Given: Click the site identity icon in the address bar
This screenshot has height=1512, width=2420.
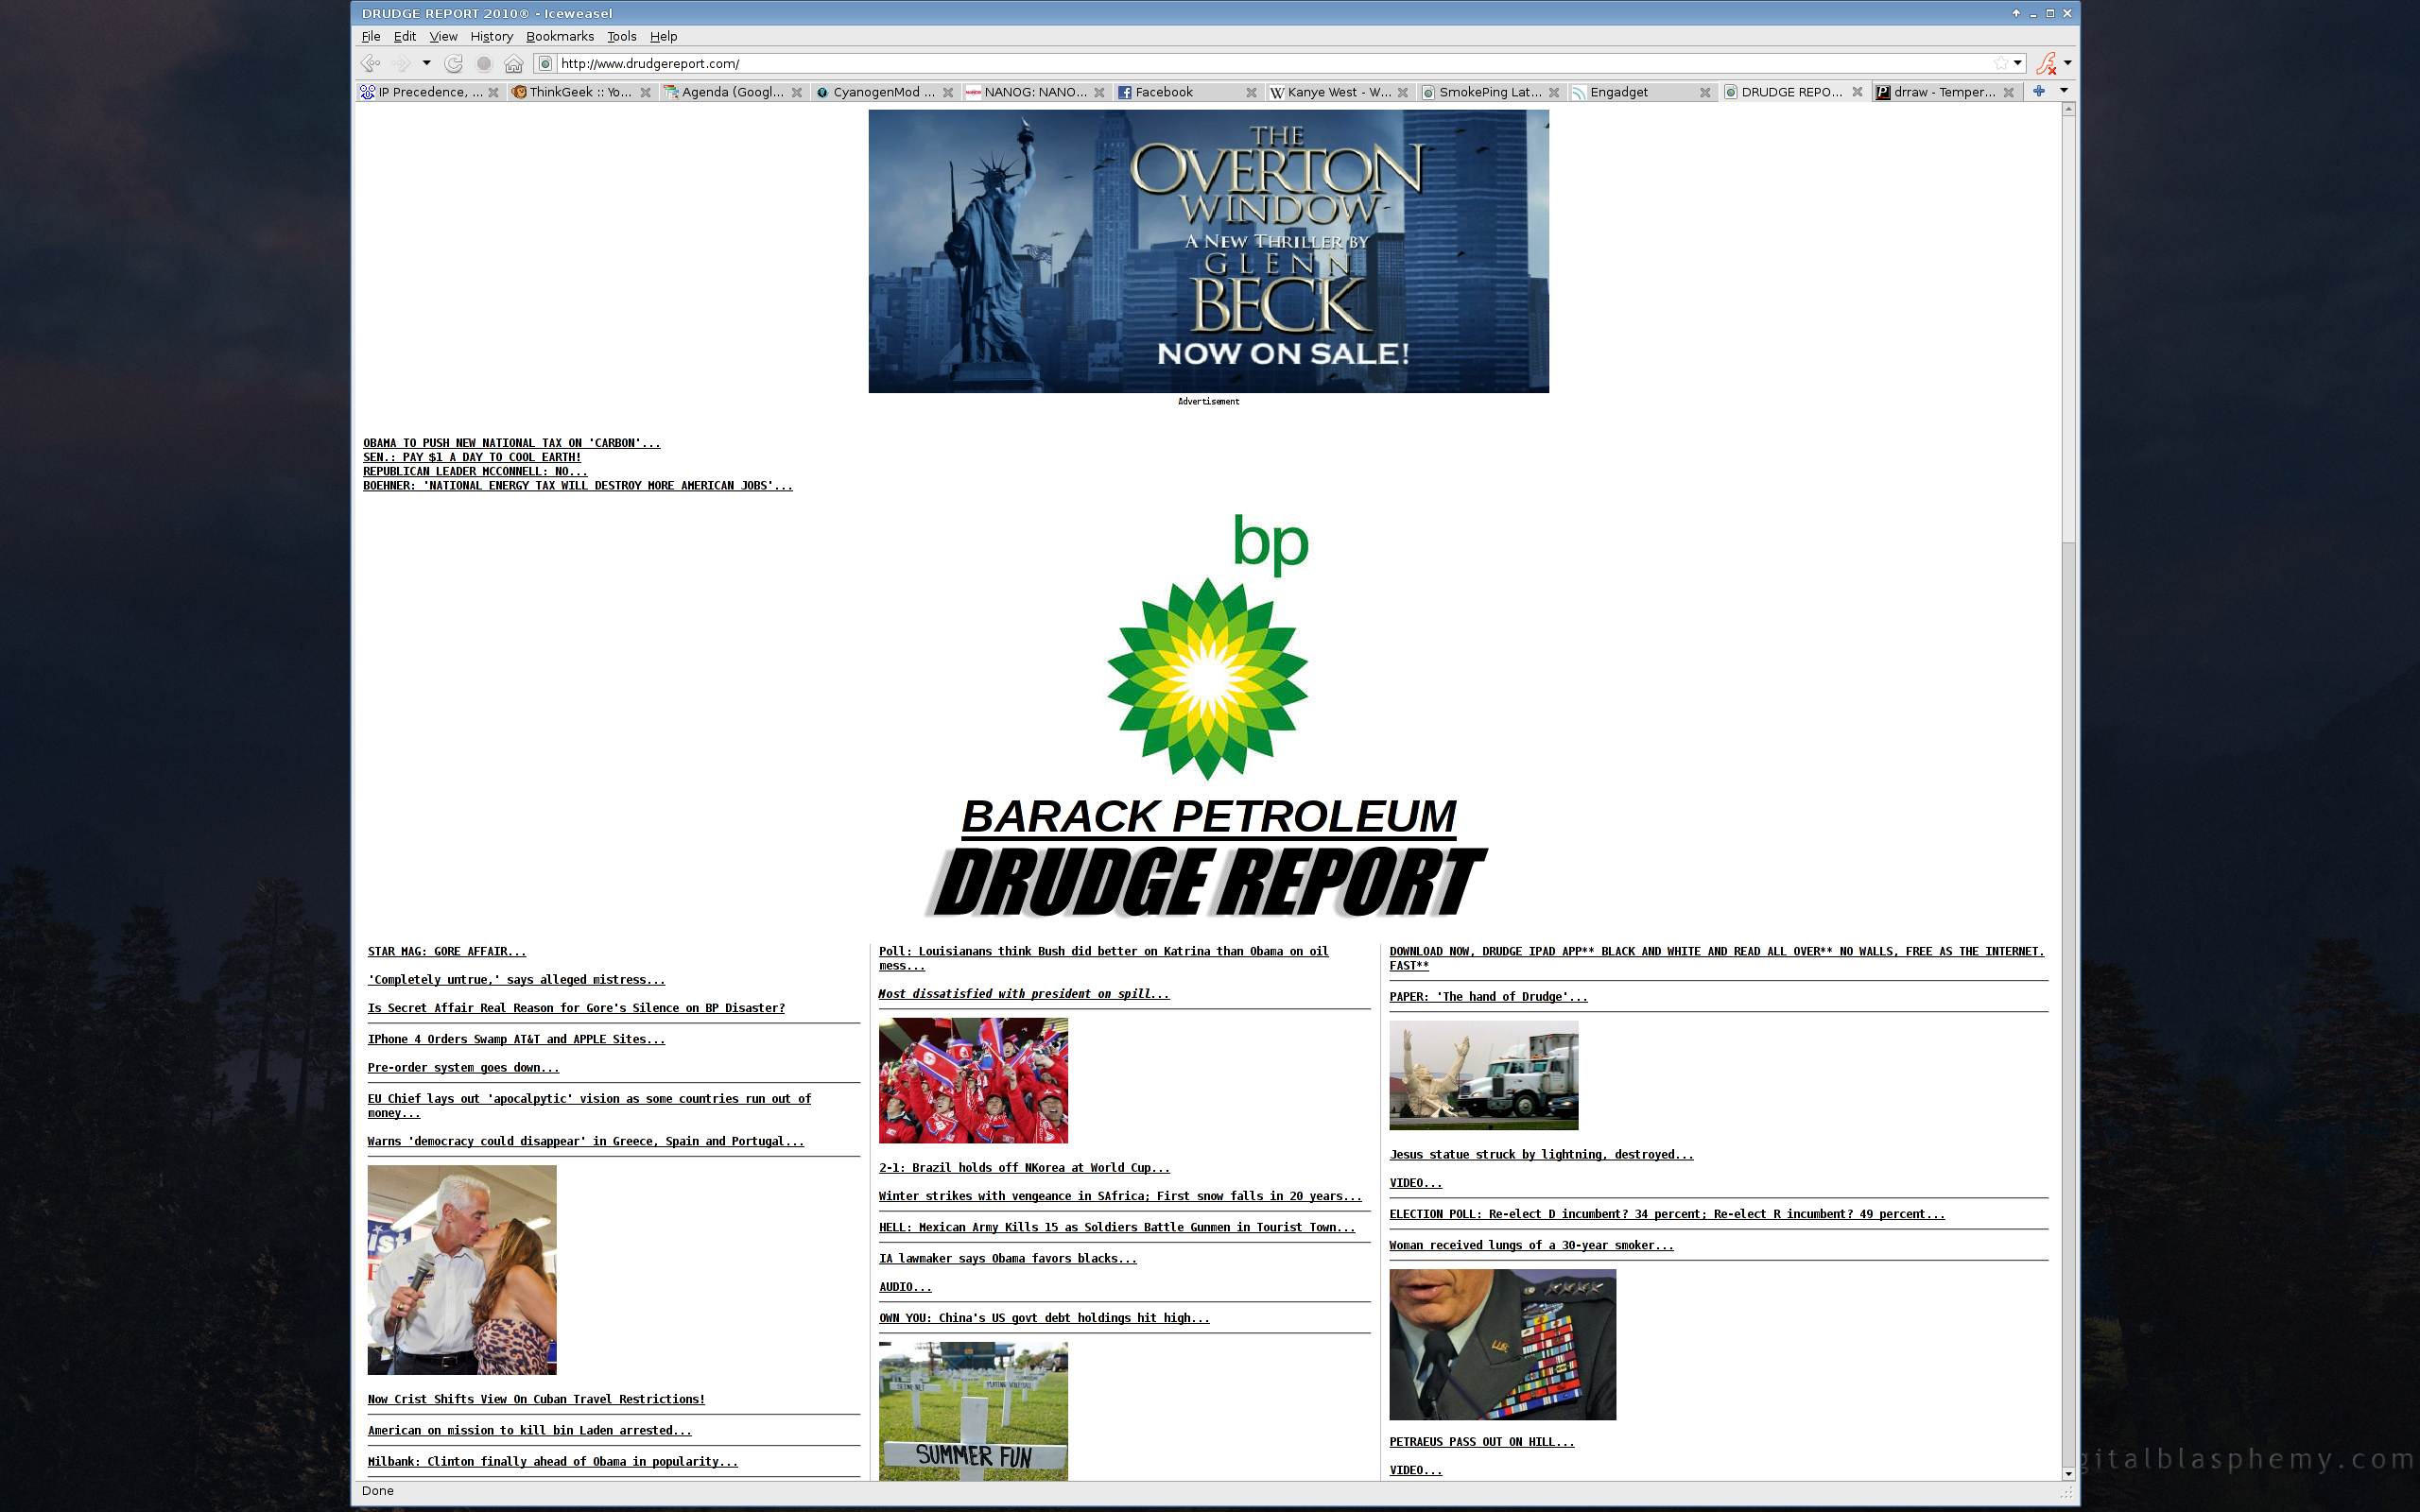Looking at the screenshot, I should click(544, 63).
